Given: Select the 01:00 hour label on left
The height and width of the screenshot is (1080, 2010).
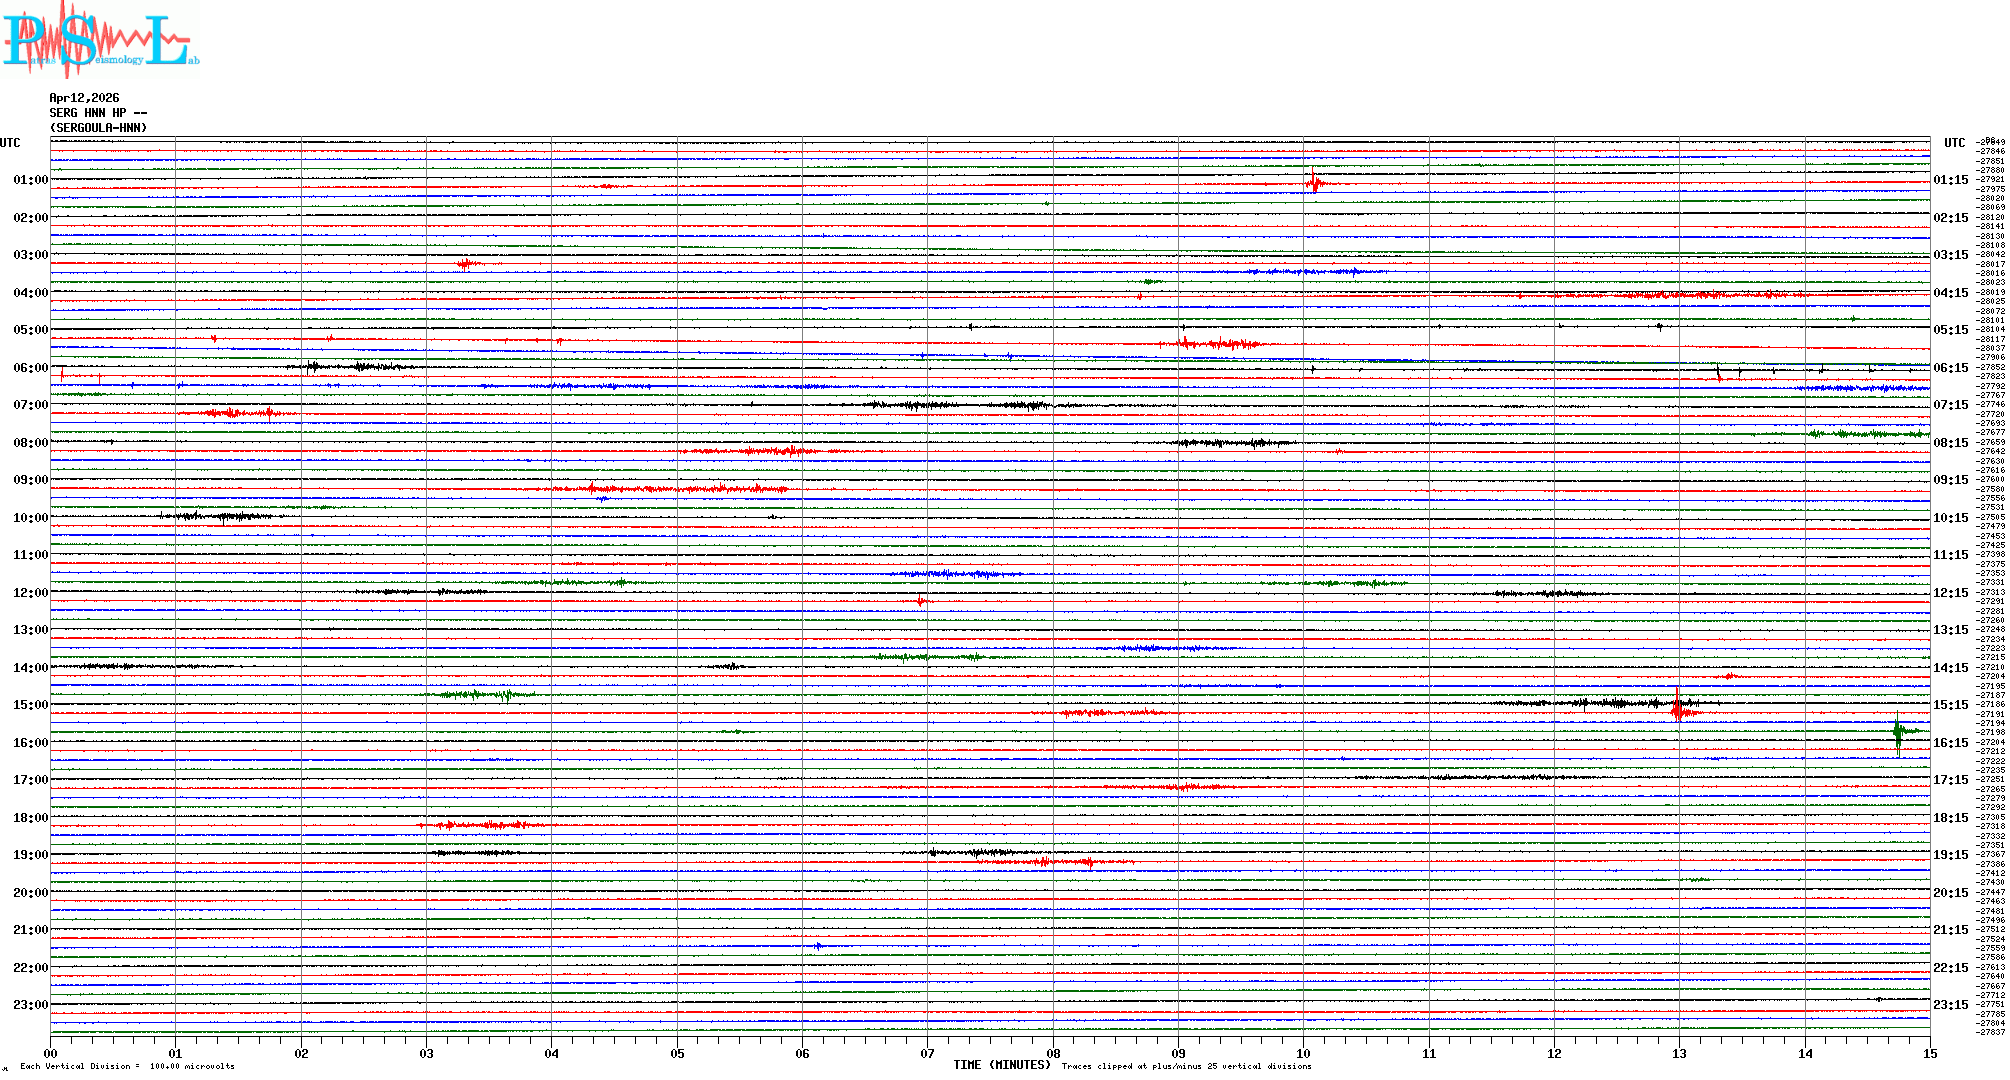Looking at the screenshot, I should pyautogui.click(x=30, y=180).
